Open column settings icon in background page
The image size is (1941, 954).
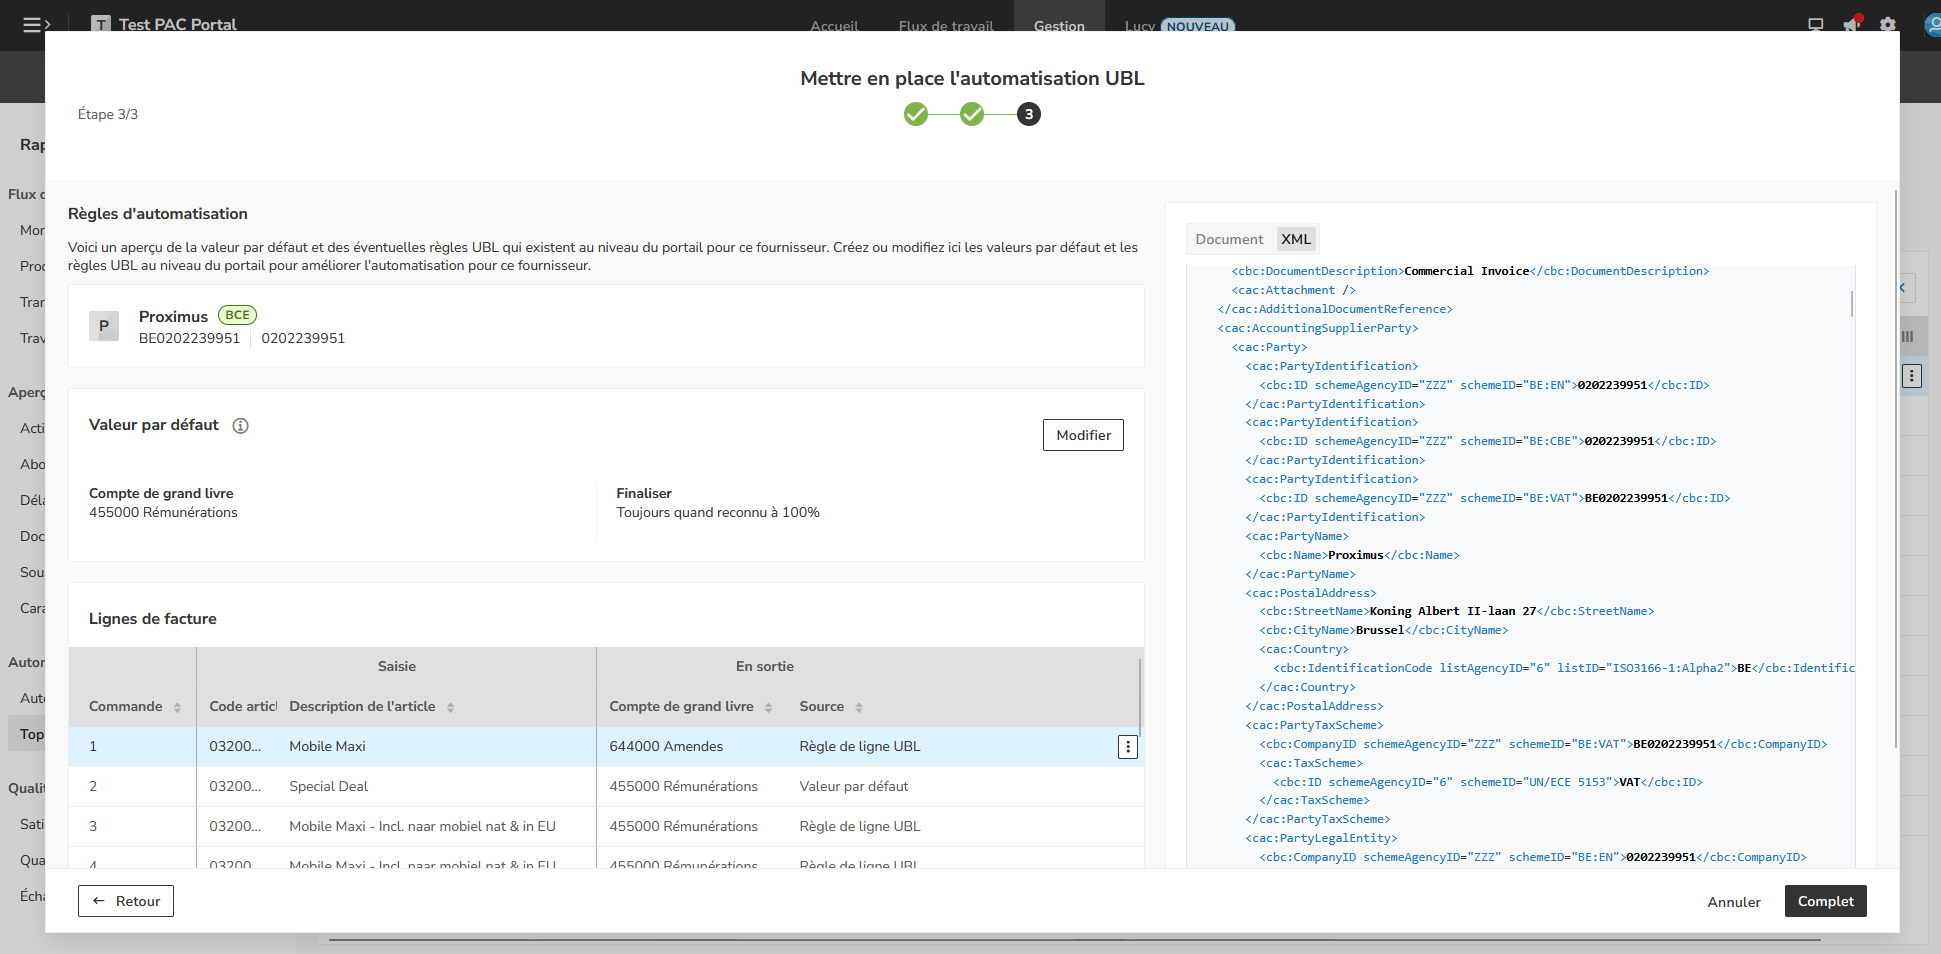1907,337
